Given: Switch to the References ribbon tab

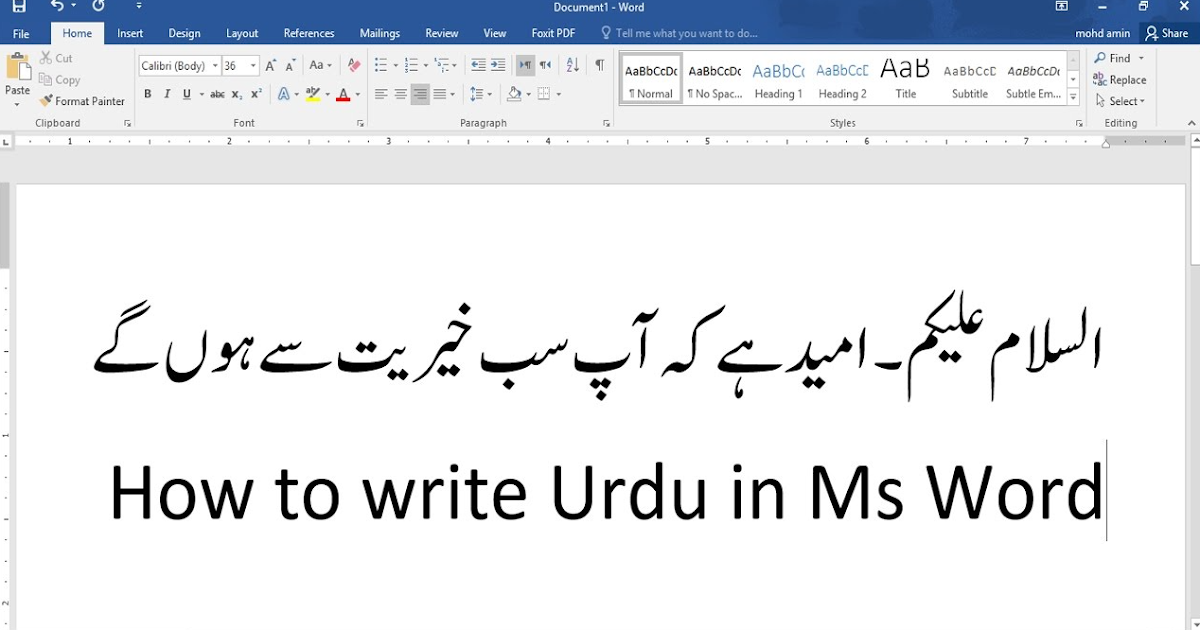Looking at the screenshot, I should pos(308,32).
